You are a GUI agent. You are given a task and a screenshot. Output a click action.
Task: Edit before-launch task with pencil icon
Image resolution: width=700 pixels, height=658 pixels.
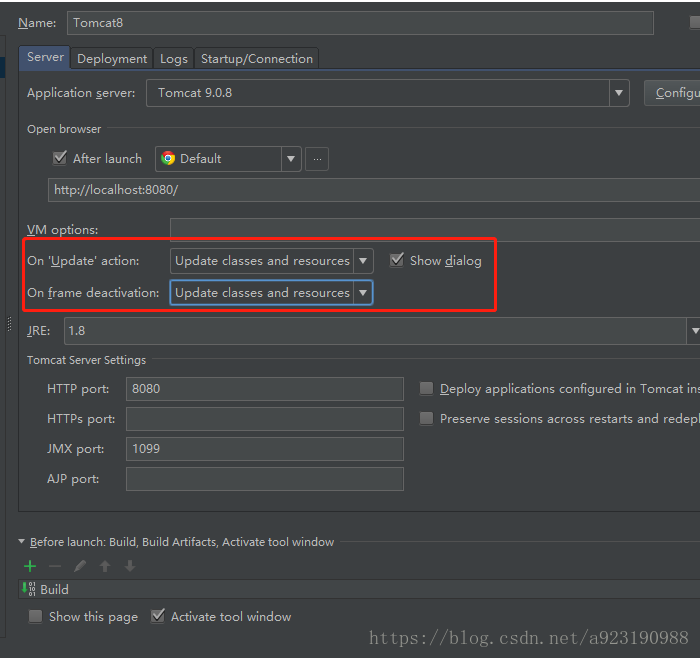pos(80,566)
